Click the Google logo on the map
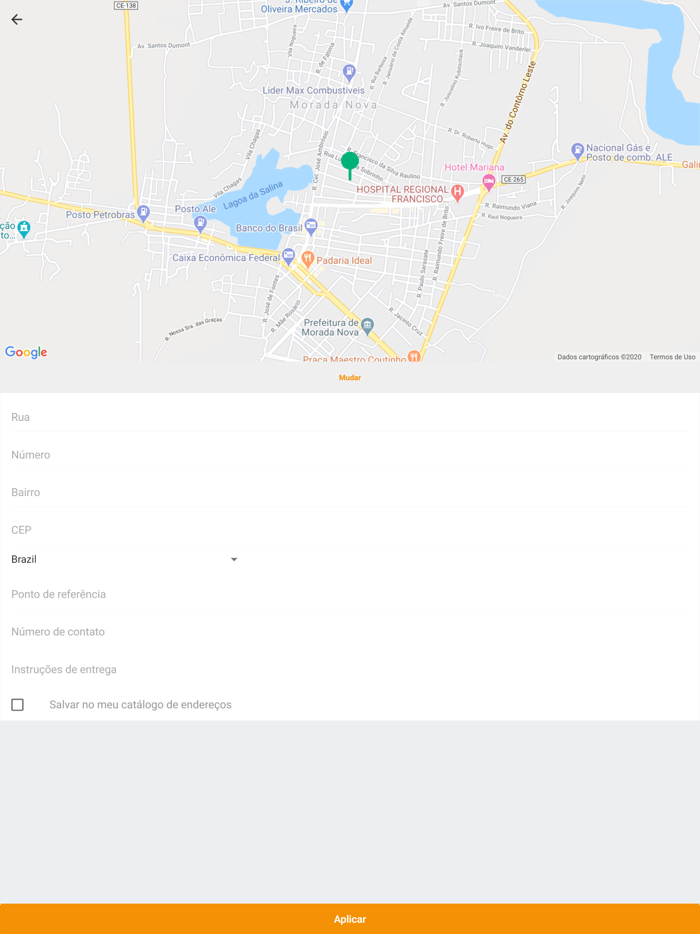The height and width of the screenshot is (934, 700). click(26, 352)
